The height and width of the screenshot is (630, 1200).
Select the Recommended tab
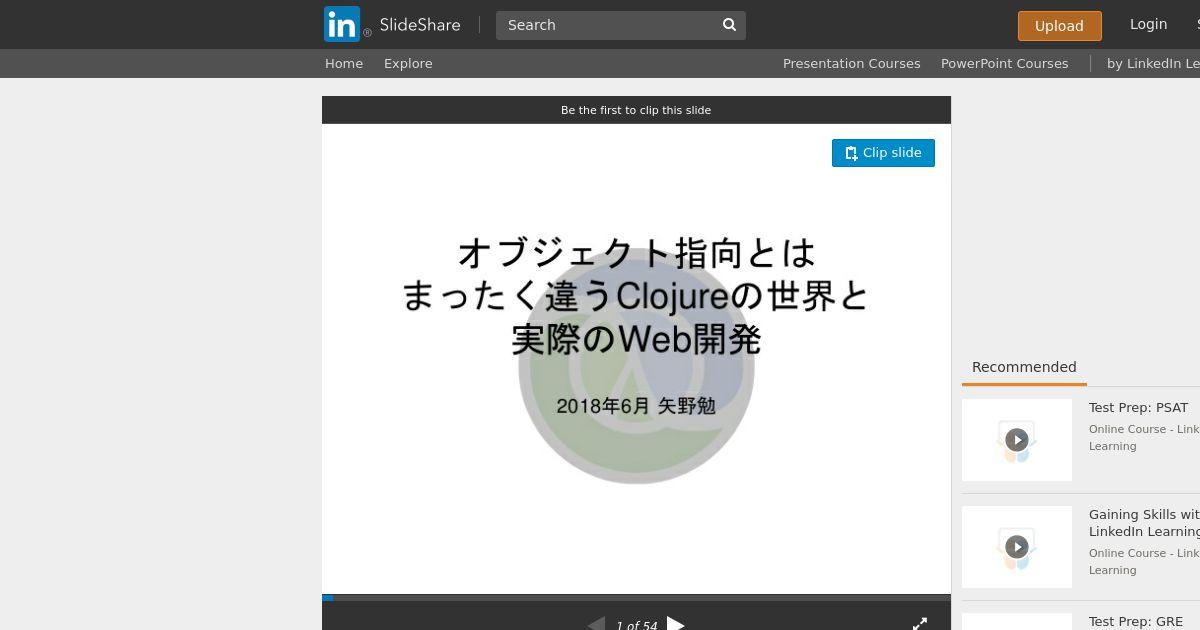(x=1024, y=367)
